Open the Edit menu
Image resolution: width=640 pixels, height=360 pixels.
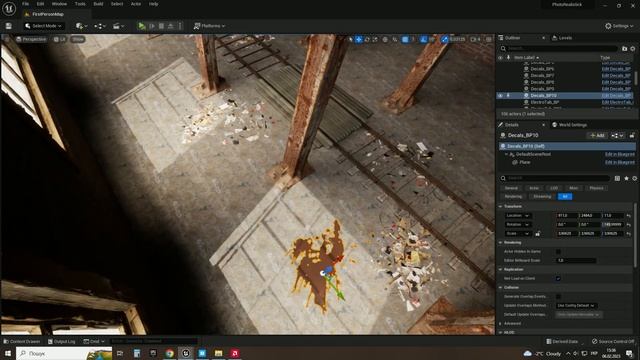pyautogui.click(x=40, y=4)
